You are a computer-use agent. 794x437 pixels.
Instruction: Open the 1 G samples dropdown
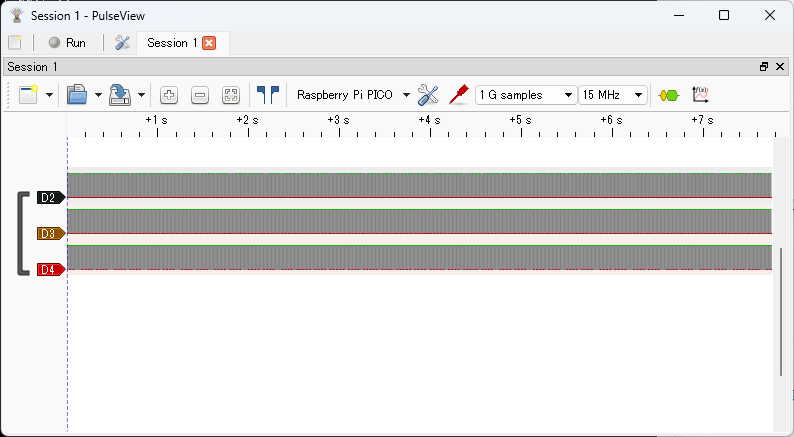click(526, 95)
